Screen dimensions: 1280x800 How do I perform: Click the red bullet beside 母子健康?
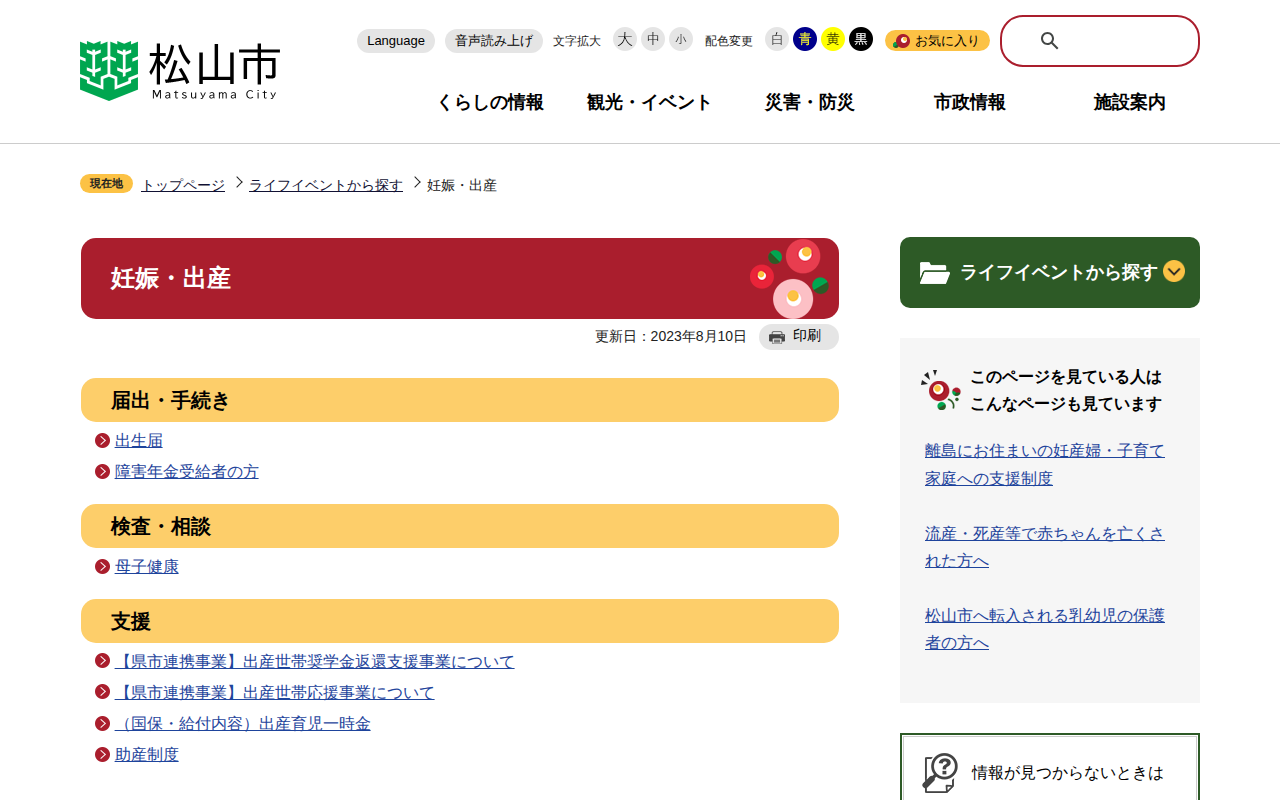click(x=102, y=567)
